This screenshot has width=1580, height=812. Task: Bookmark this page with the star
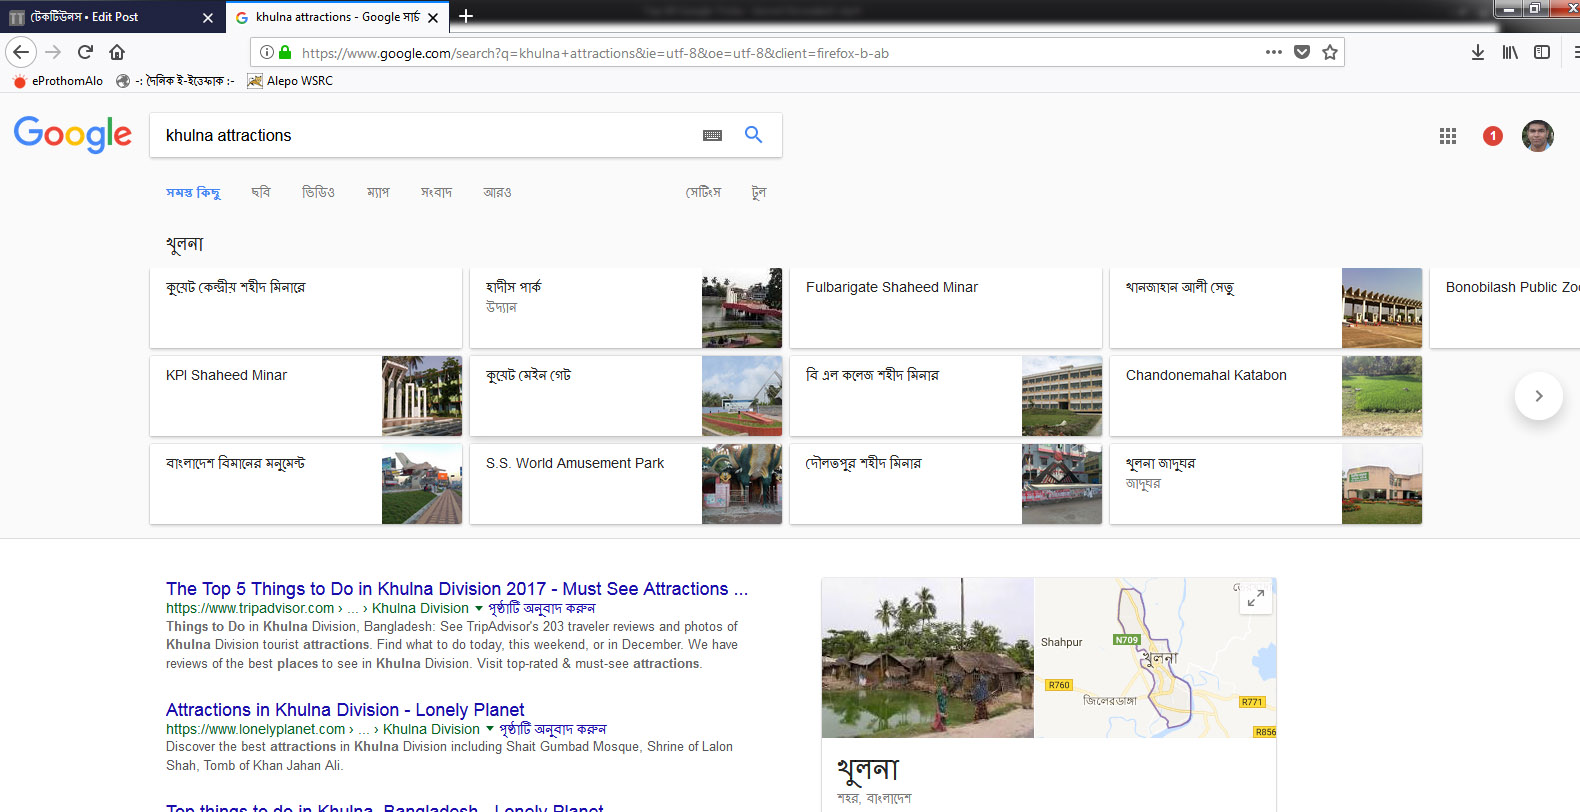(x=1330, y=52)
